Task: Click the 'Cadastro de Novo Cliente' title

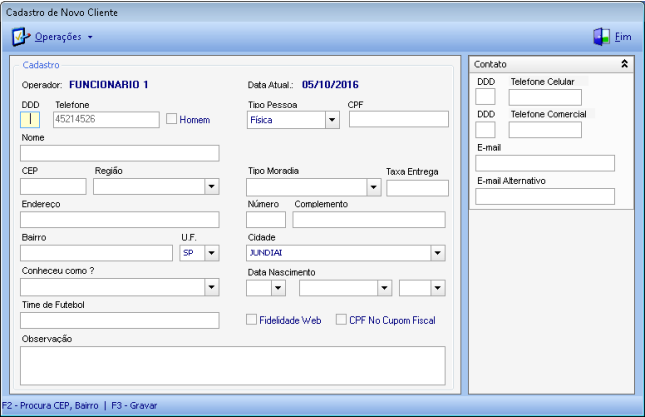Action: point(62,13)
